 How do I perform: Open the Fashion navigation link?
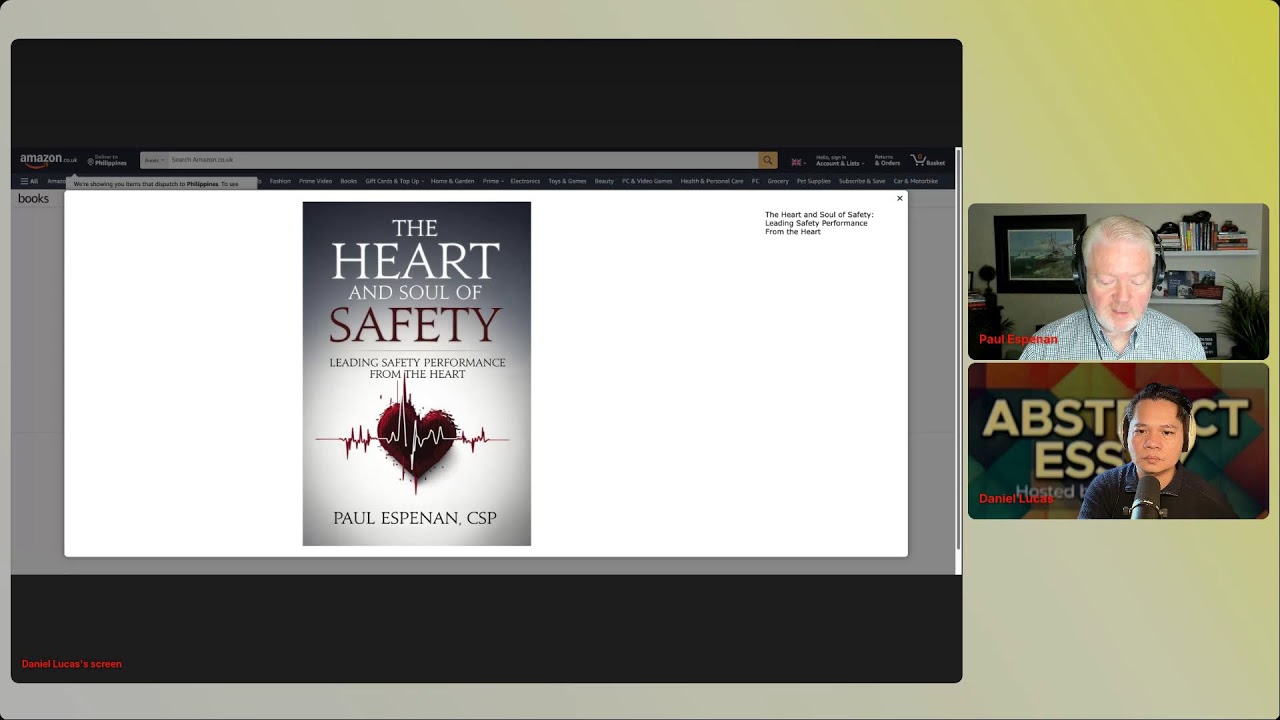pos(280,181)
